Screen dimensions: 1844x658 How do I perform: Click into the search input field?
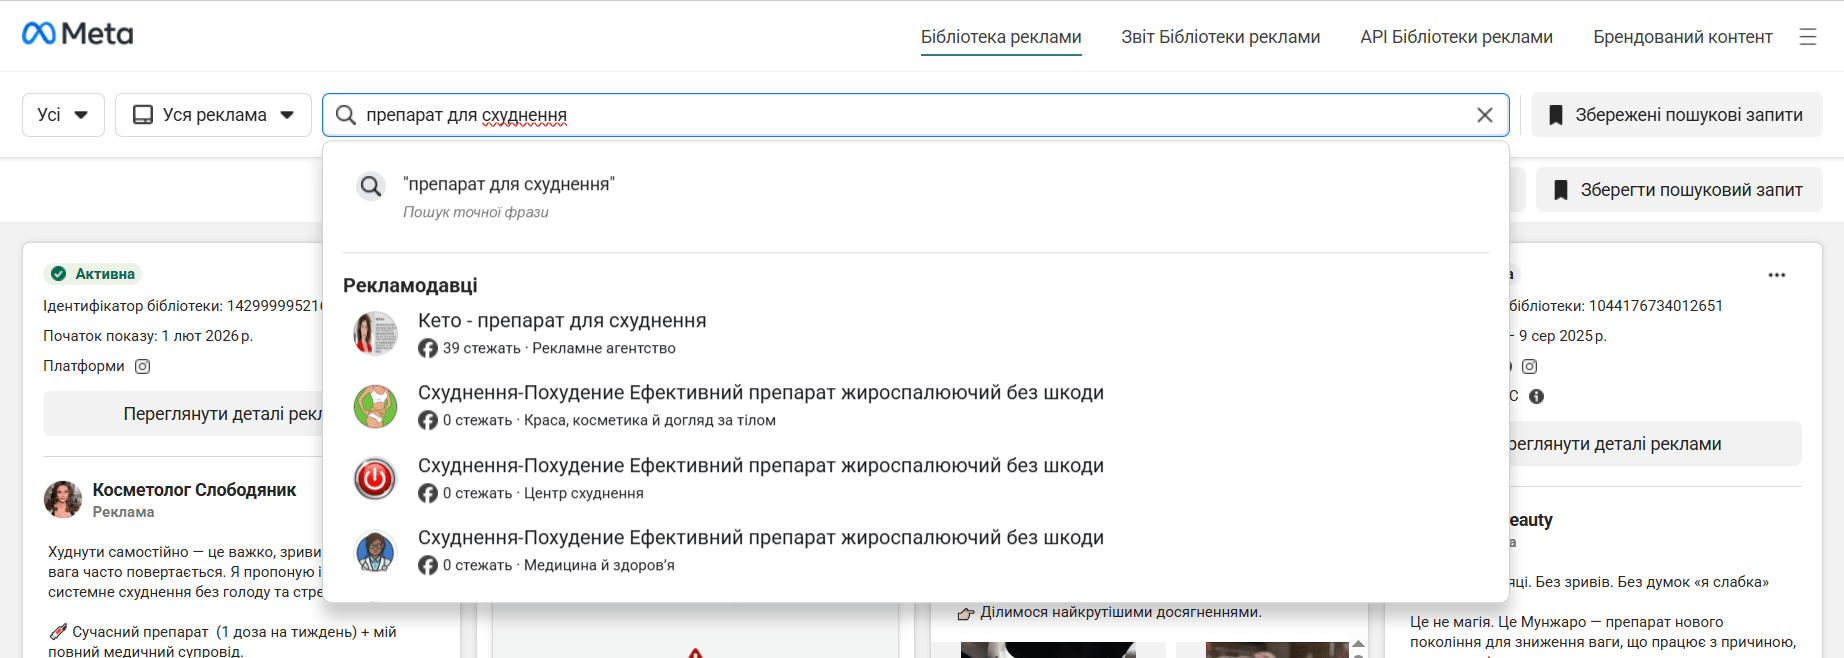click(915, 115)
